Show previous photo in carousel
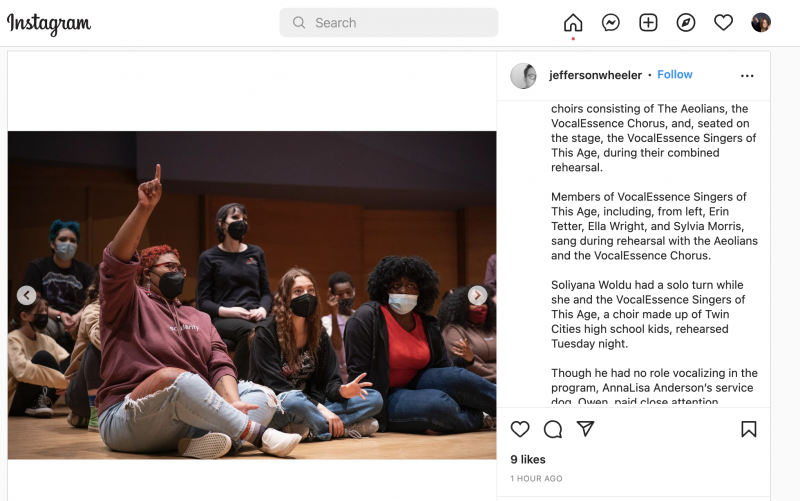 [x=27, y=295]
